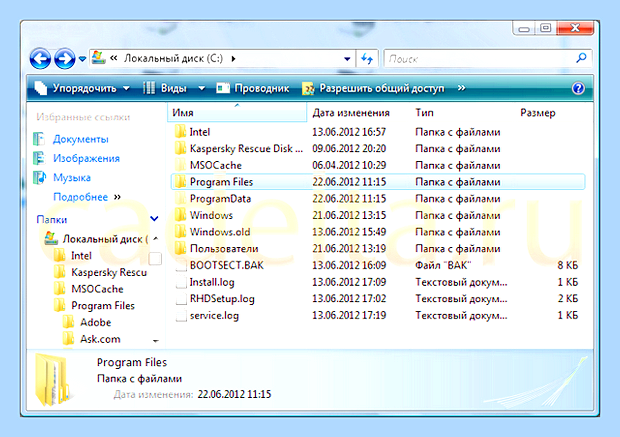Select the Windows.old name text

click(x=220, y=232)
